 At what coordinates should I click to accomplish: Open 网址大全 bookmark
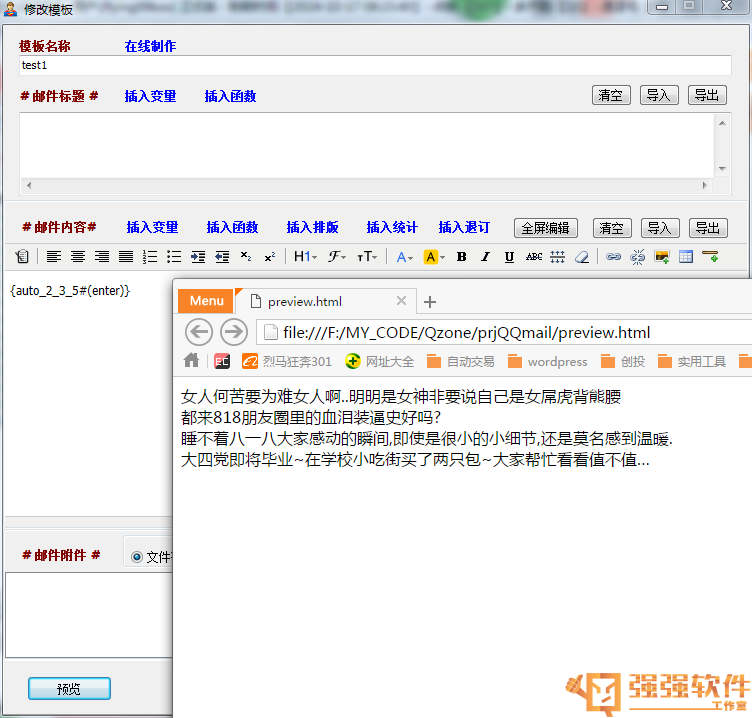point(379,361)
